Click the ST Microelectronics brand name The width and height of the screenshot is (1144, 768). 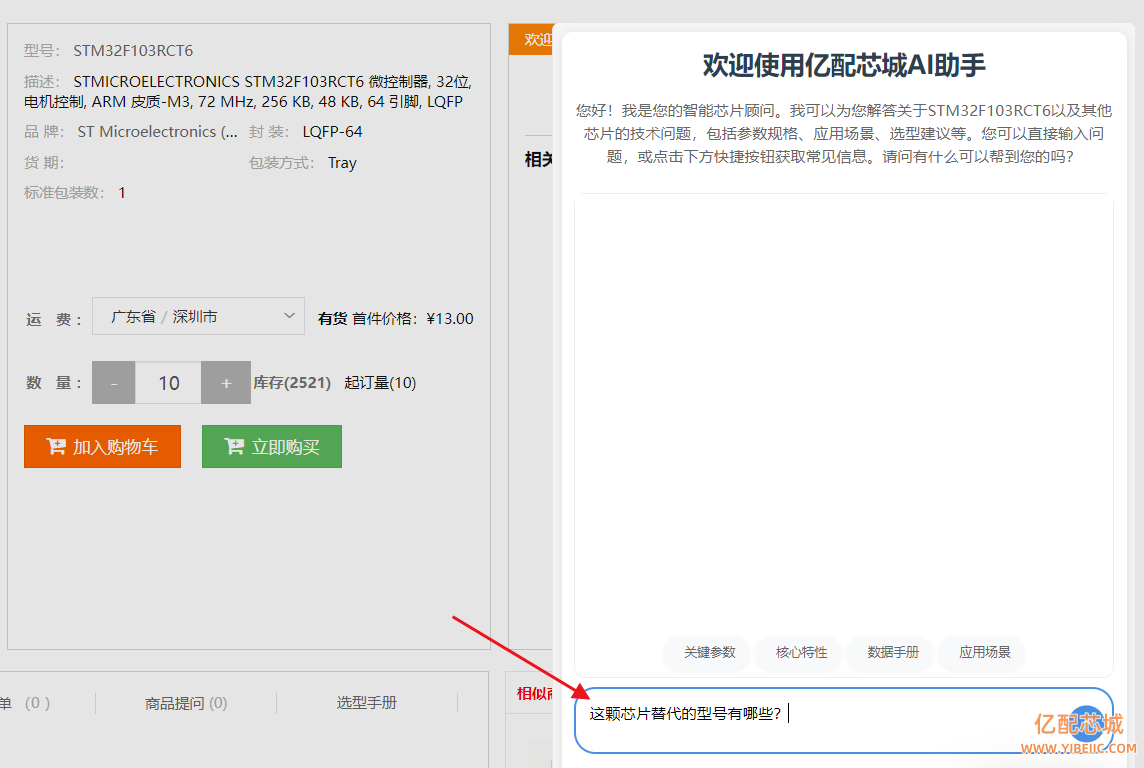tap(157, 132)
